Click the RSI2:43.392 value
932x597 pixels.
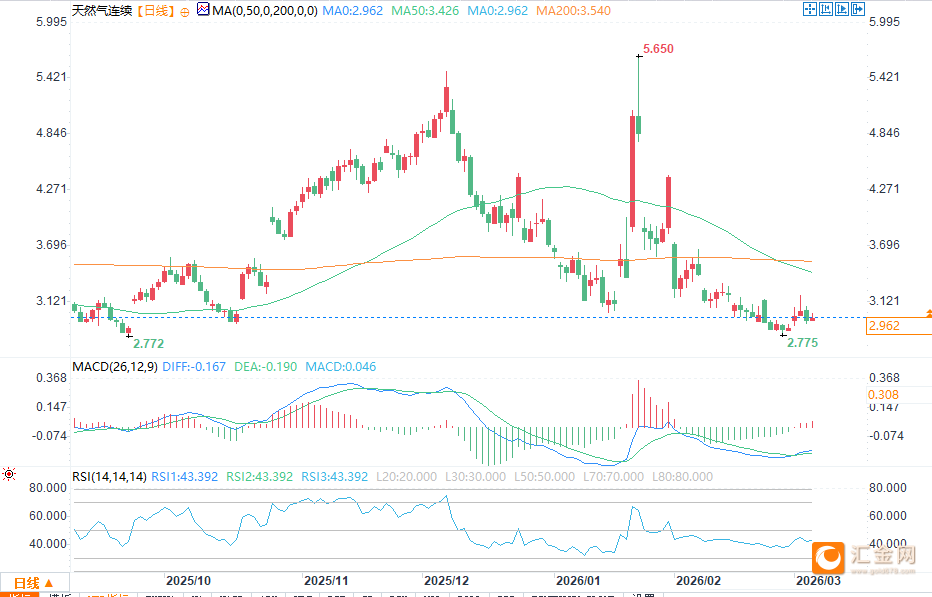[260, 476]
